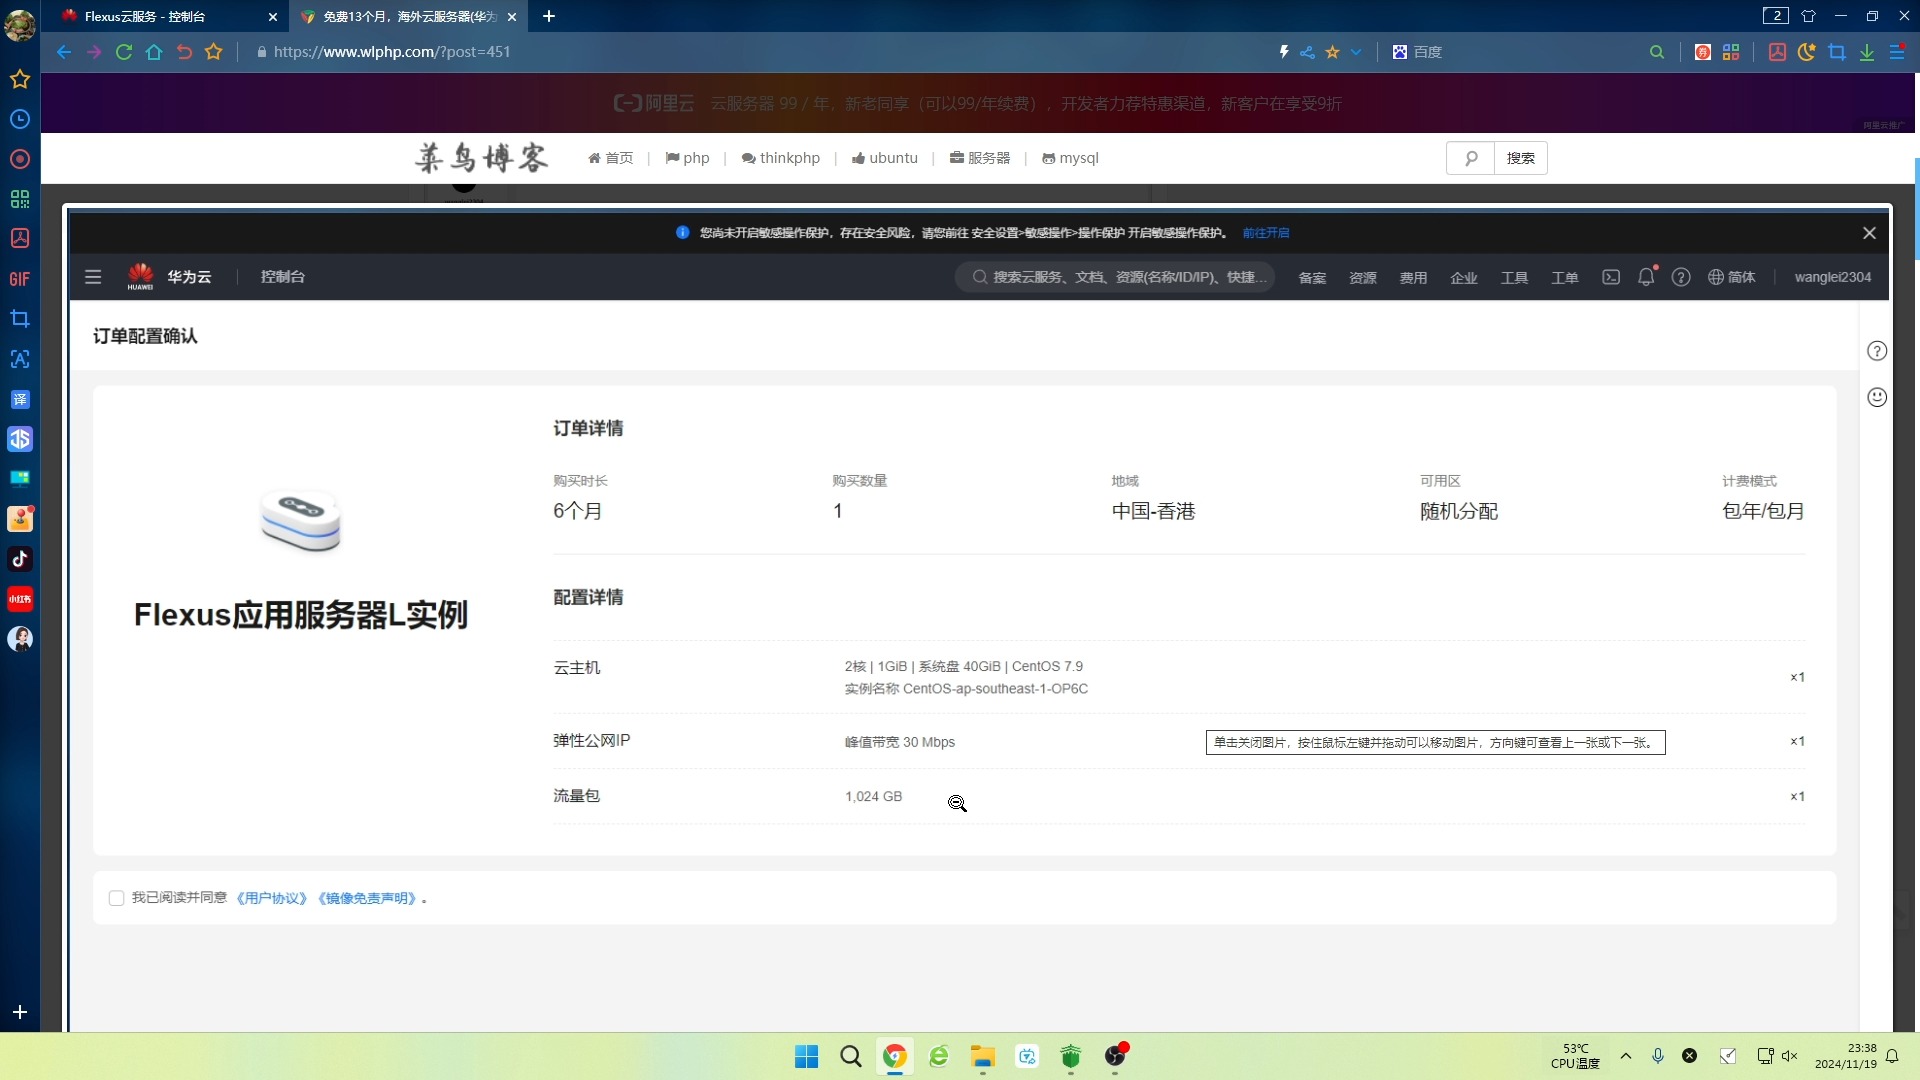Screen dimensions: 1920x1080
Task: Open the hamburger menu on Huawei Cloud console
Action: (93, 277)
